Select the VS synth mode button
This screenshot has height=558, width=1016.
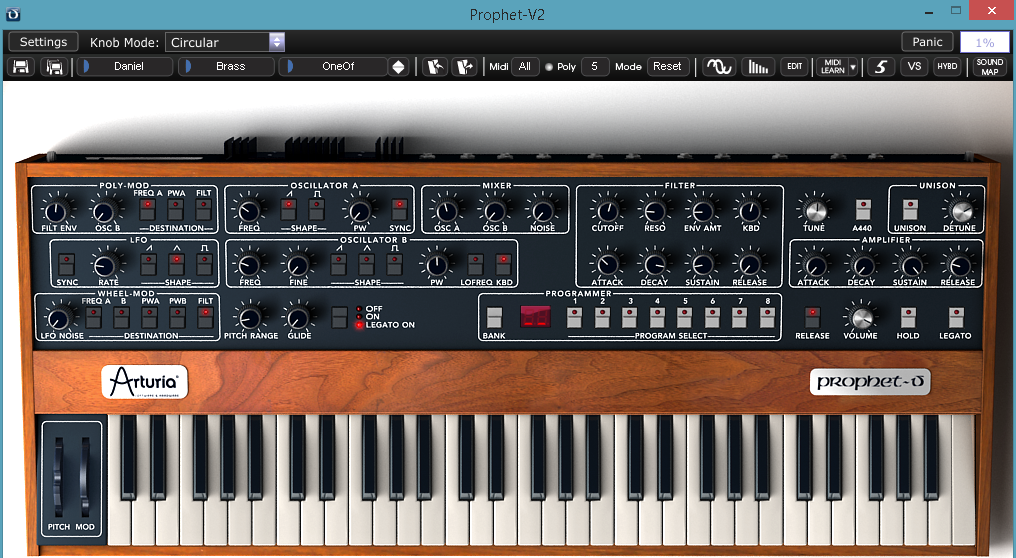point(914,67)
